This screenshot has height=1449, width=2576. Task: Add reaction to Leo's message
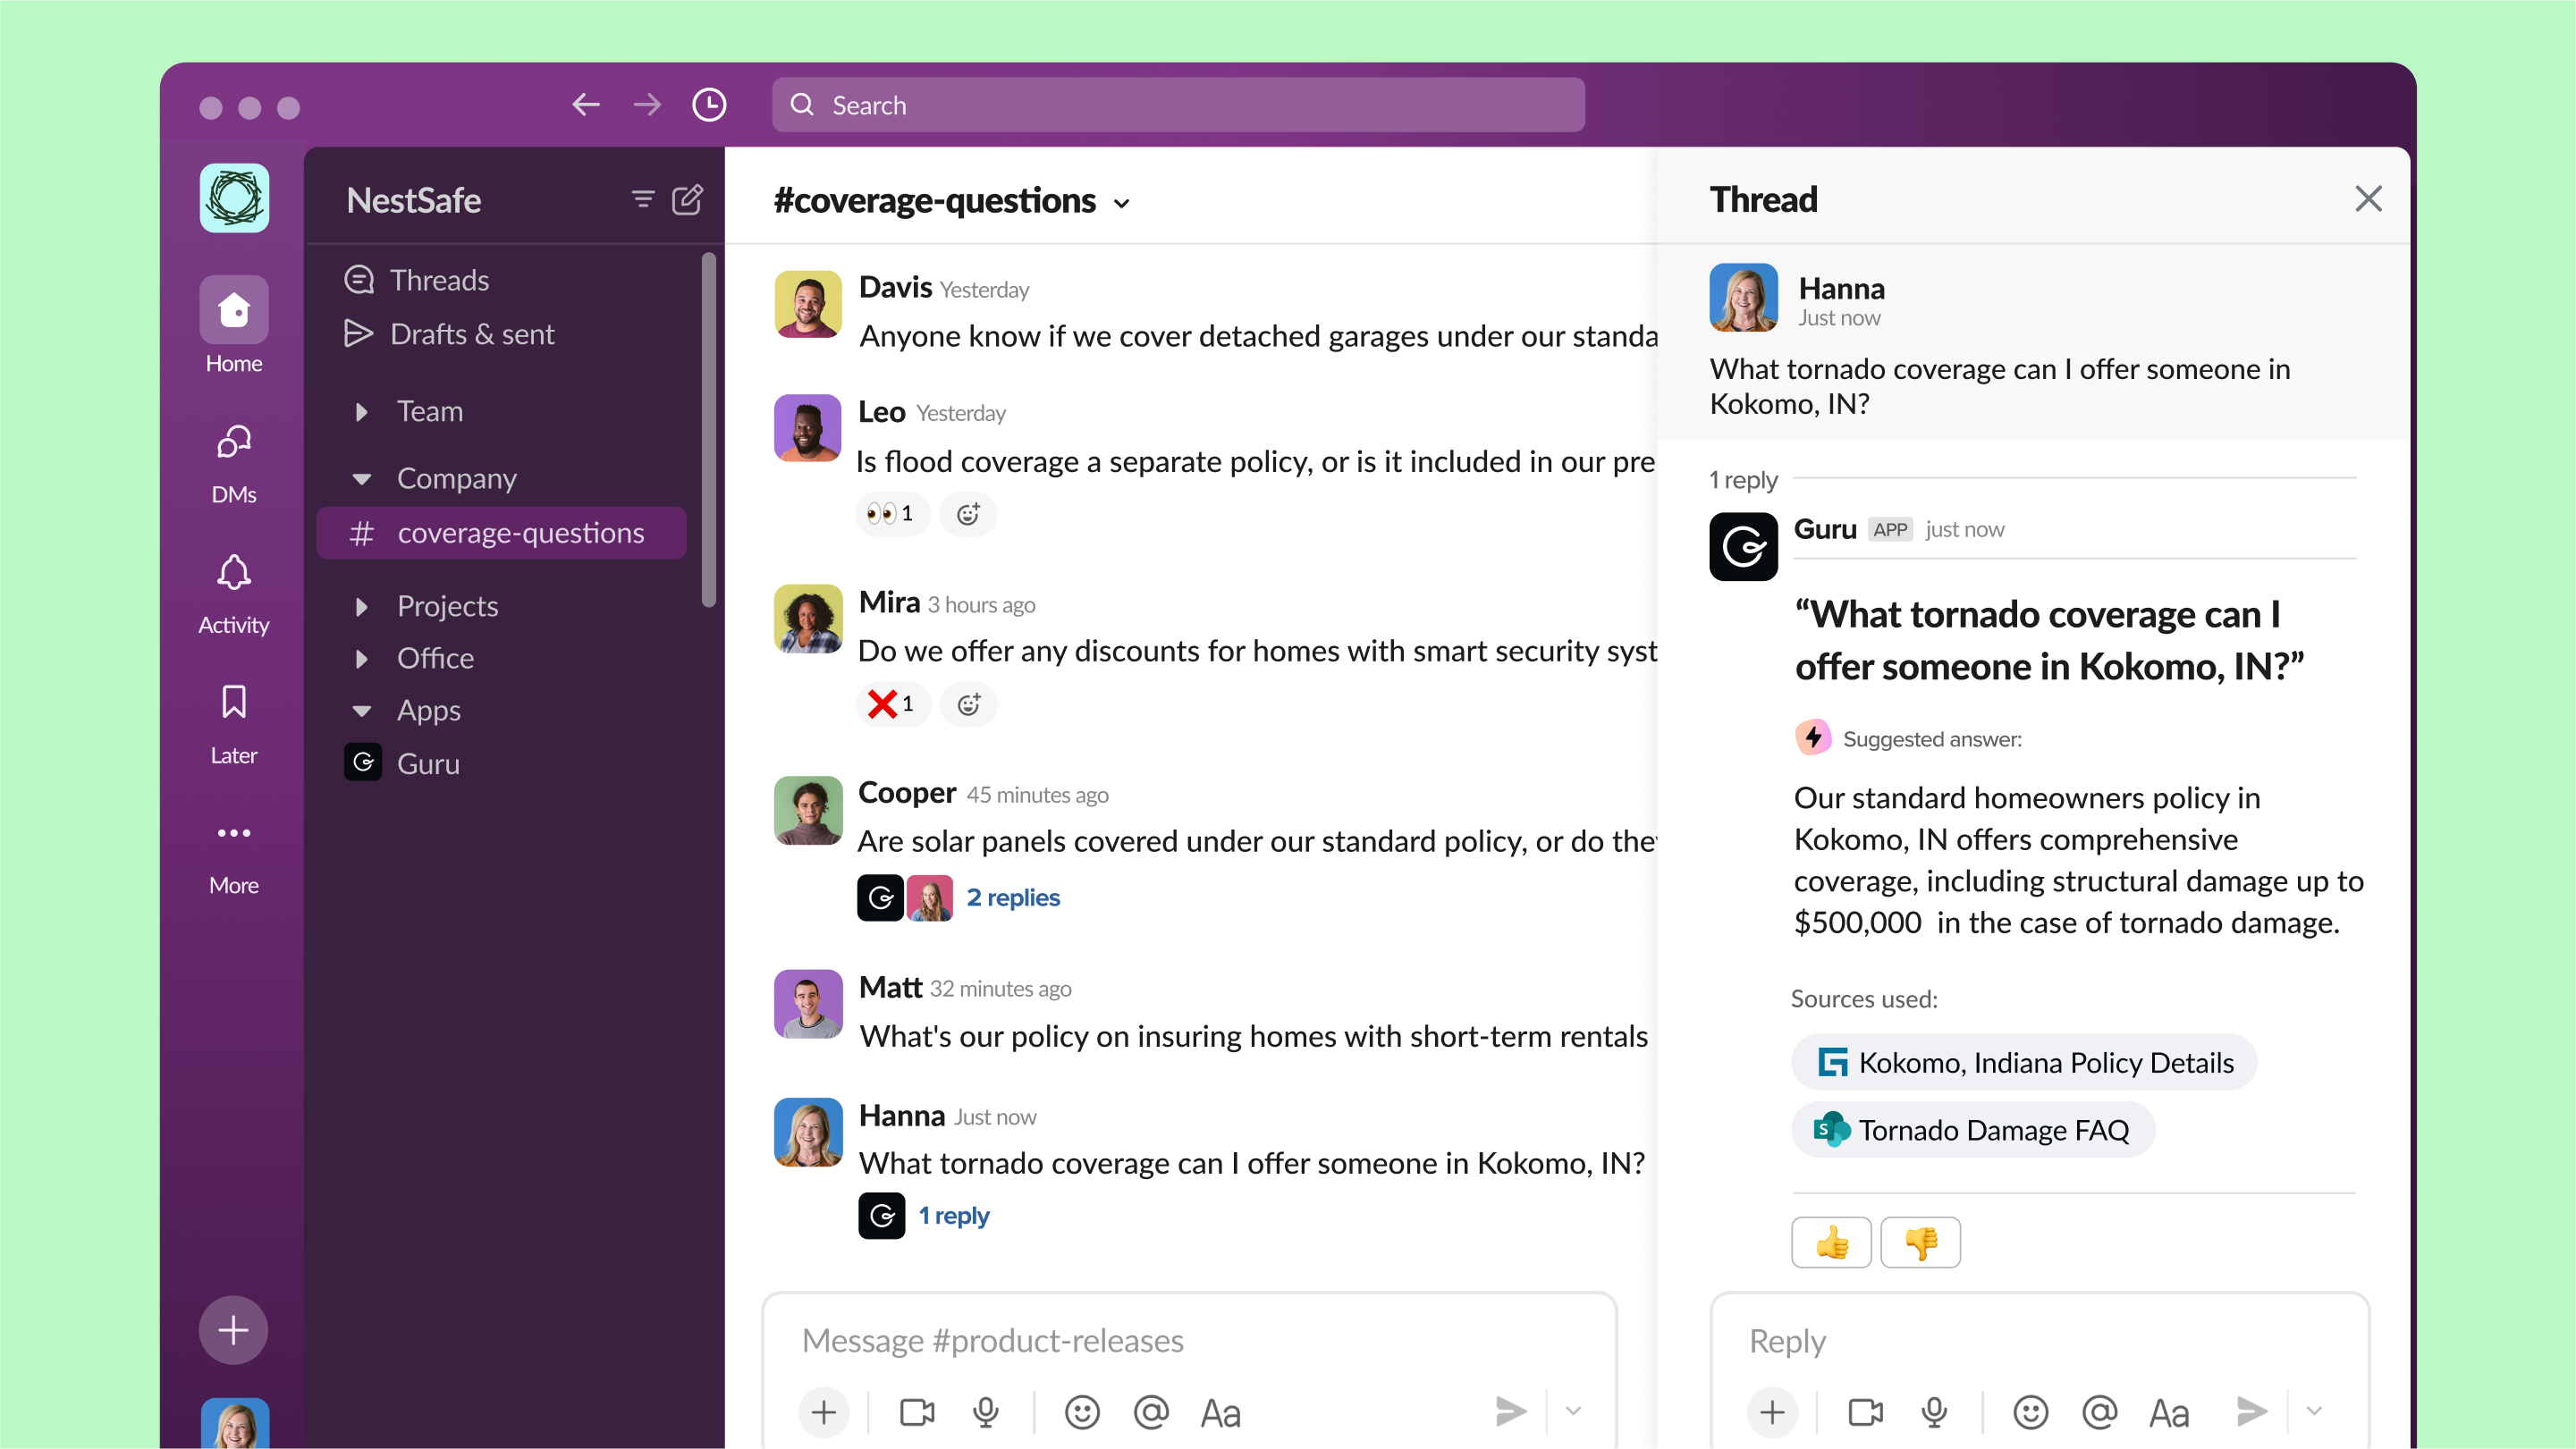[968, 514]
